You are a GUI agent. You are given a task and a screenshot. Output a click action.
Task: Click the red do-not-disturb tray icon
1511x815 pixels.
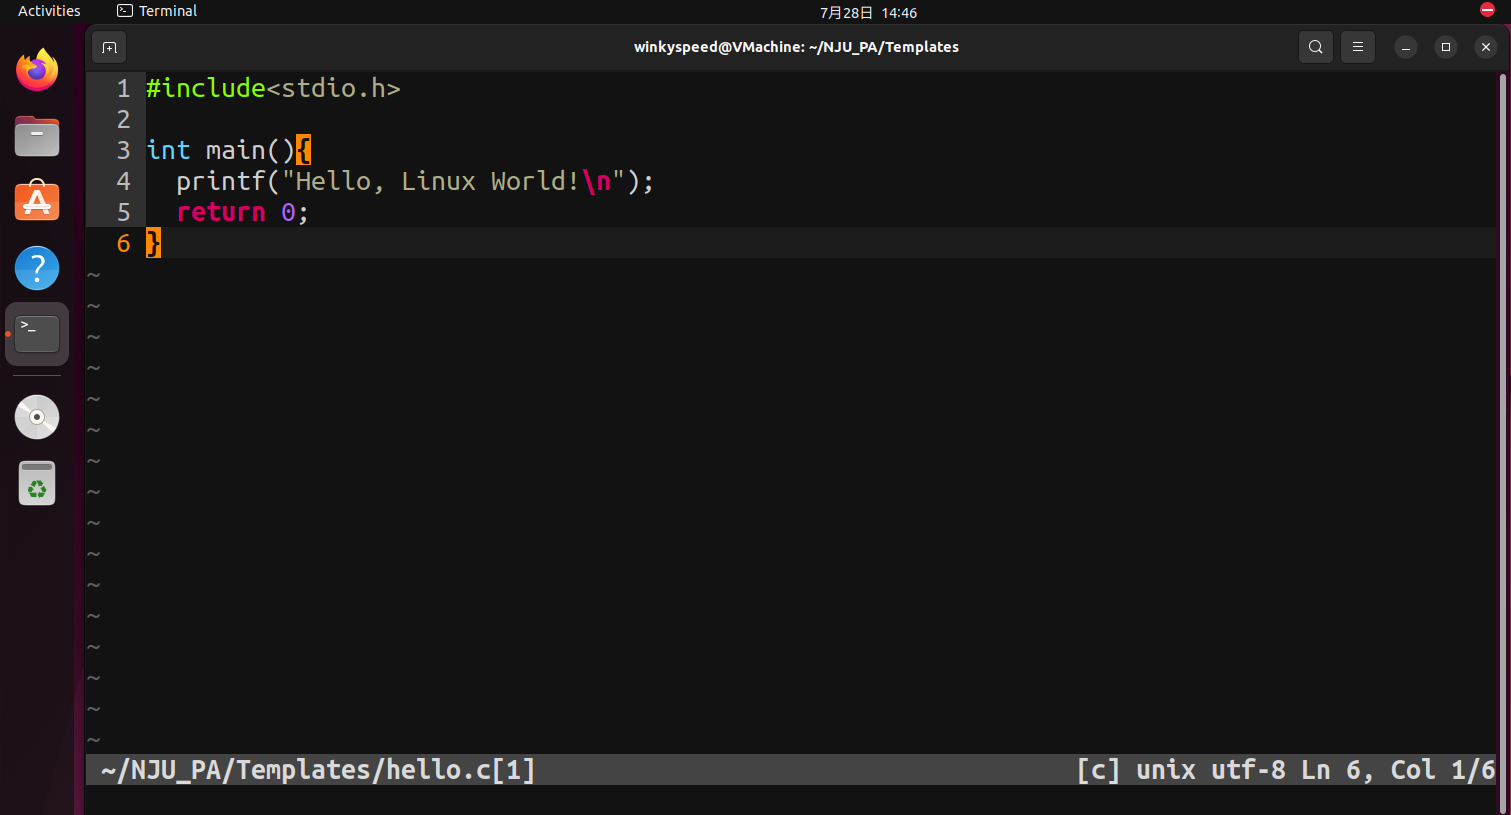point(1487,10)
